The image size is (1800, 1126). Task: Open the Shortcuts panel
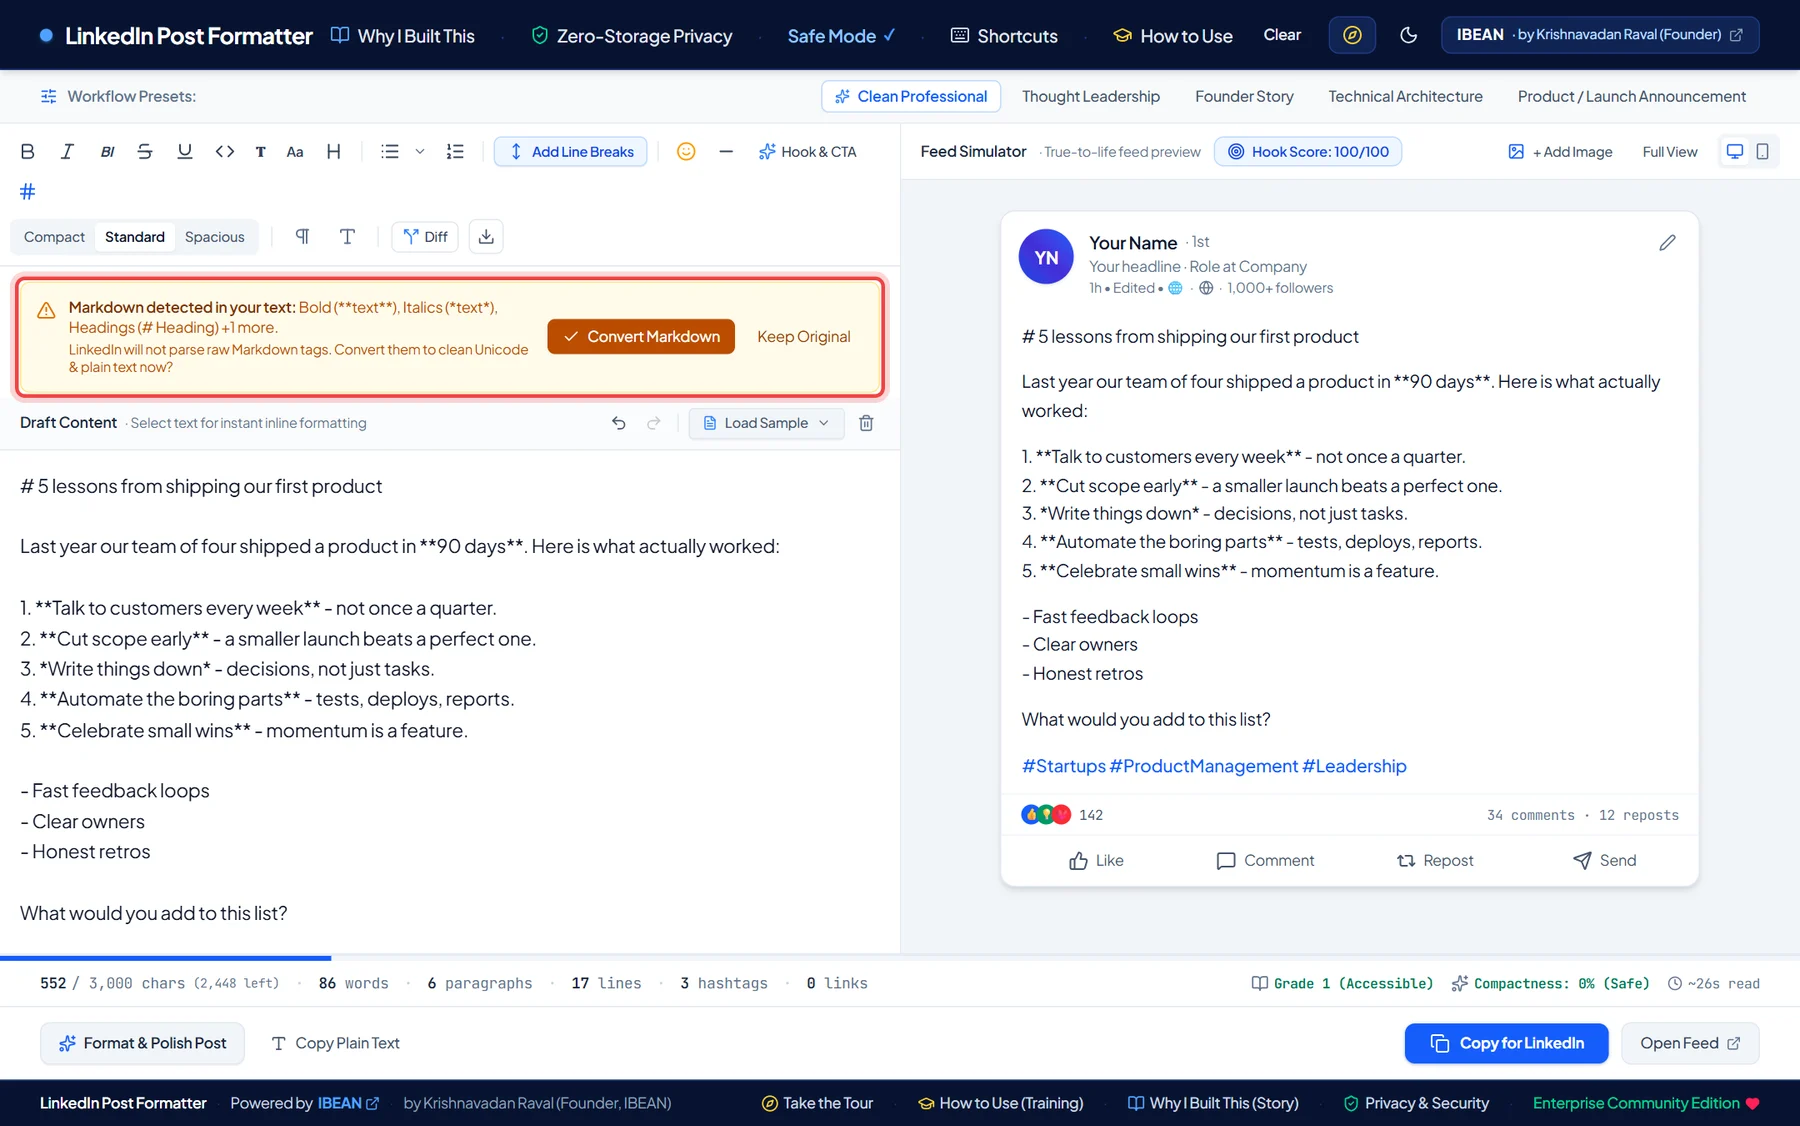1004,36
